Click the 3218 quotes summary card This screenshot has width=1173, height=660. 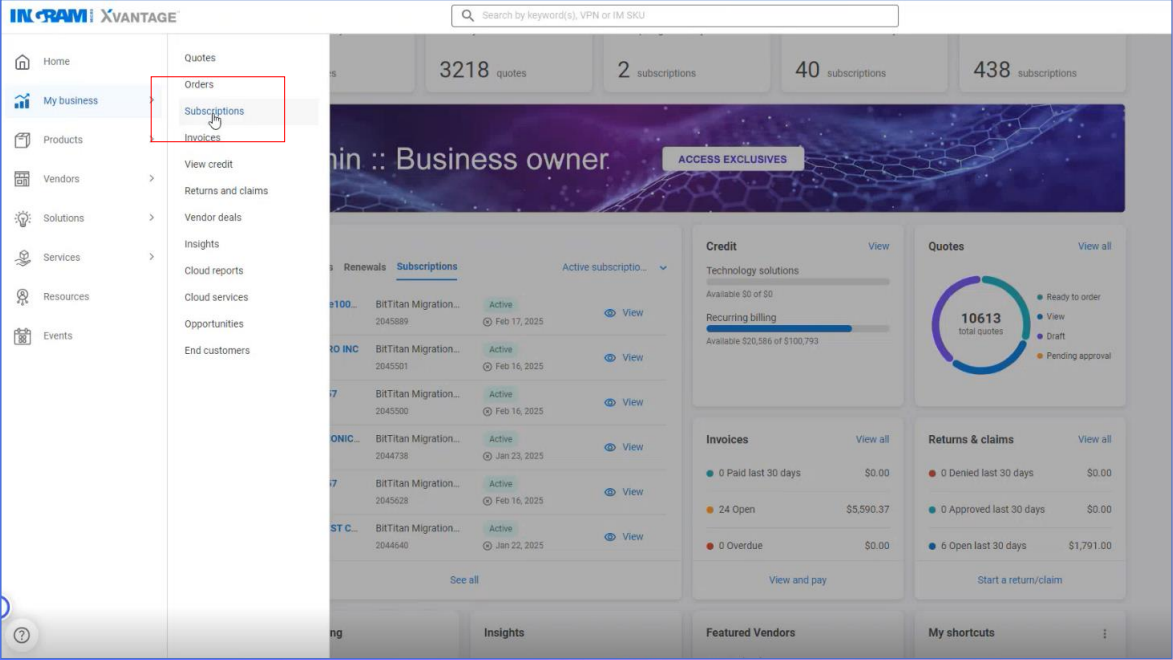click(x=509, y=64)
